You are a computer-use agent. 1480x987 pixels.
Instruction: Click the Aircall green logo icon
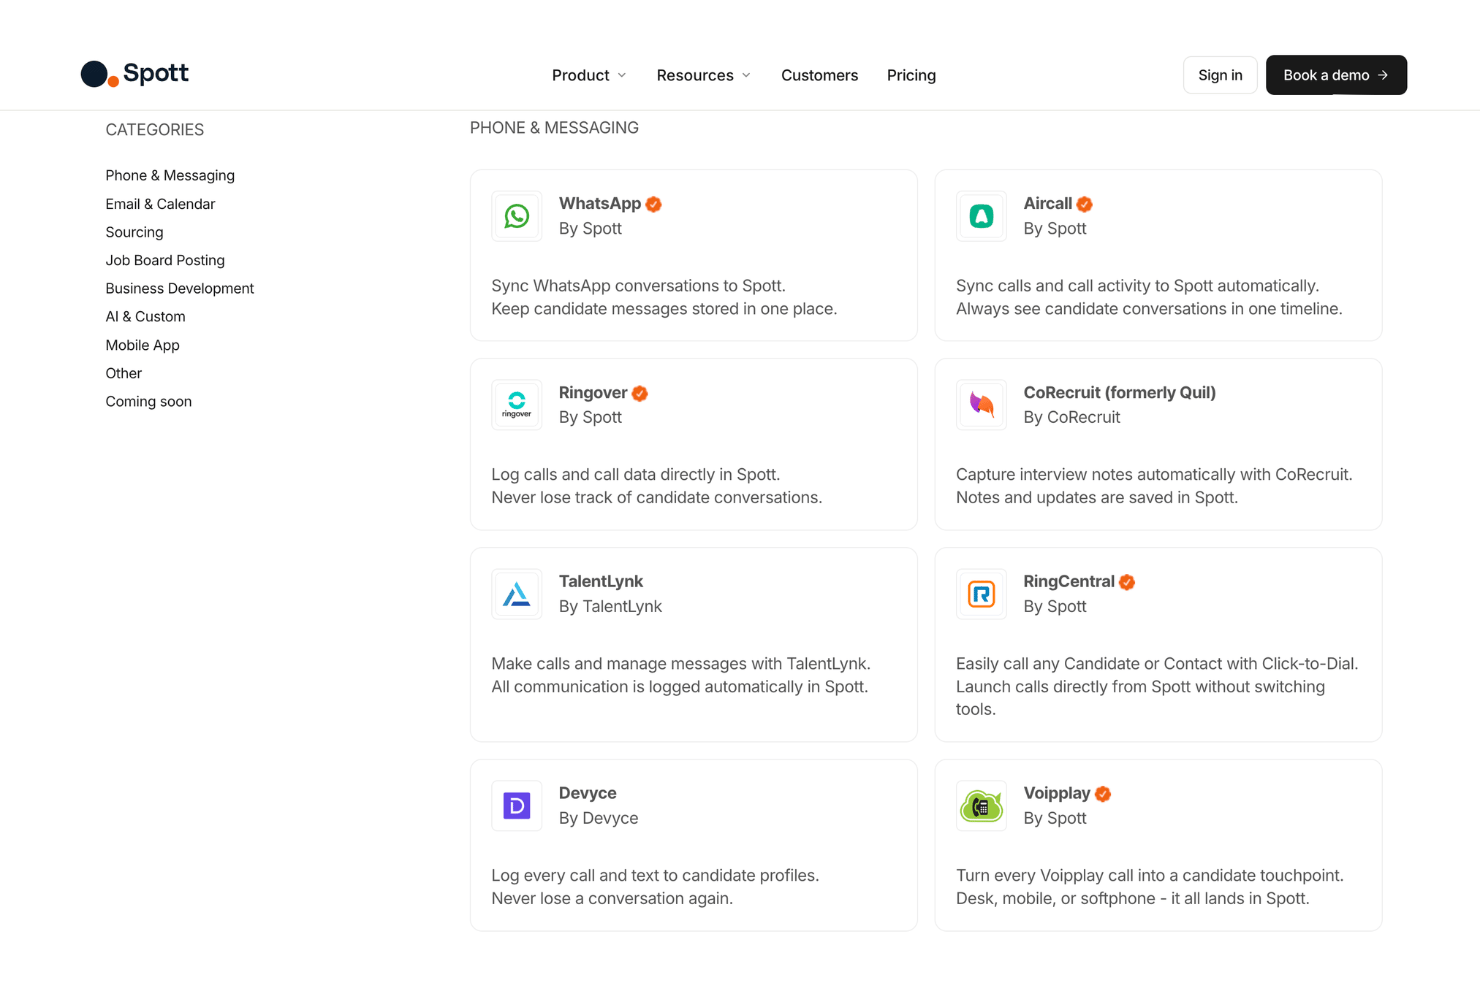click(x=981, y=216)
